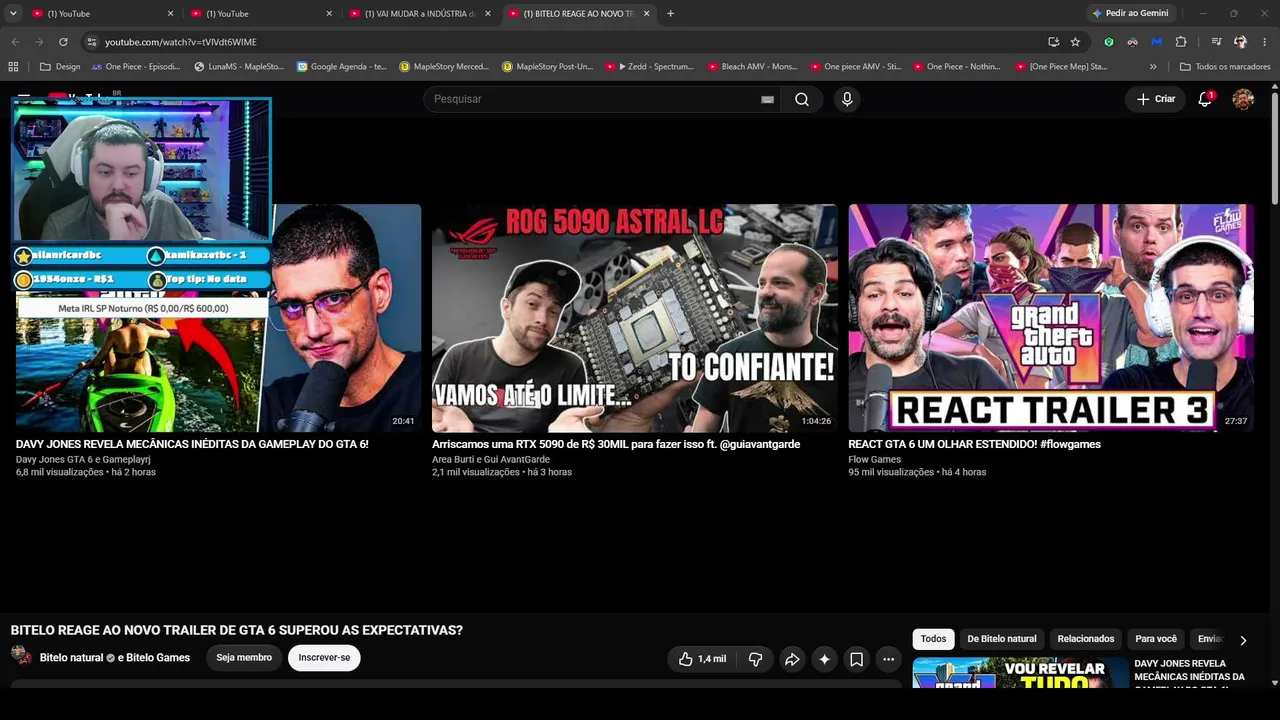The height and width of the screenshot is (720, 1280).
Task: Open title 'DAVY JONES REVELA MECÂNICAS INÉDITAS DA GAMEPLAY'
Action: (x=192, y=444)
